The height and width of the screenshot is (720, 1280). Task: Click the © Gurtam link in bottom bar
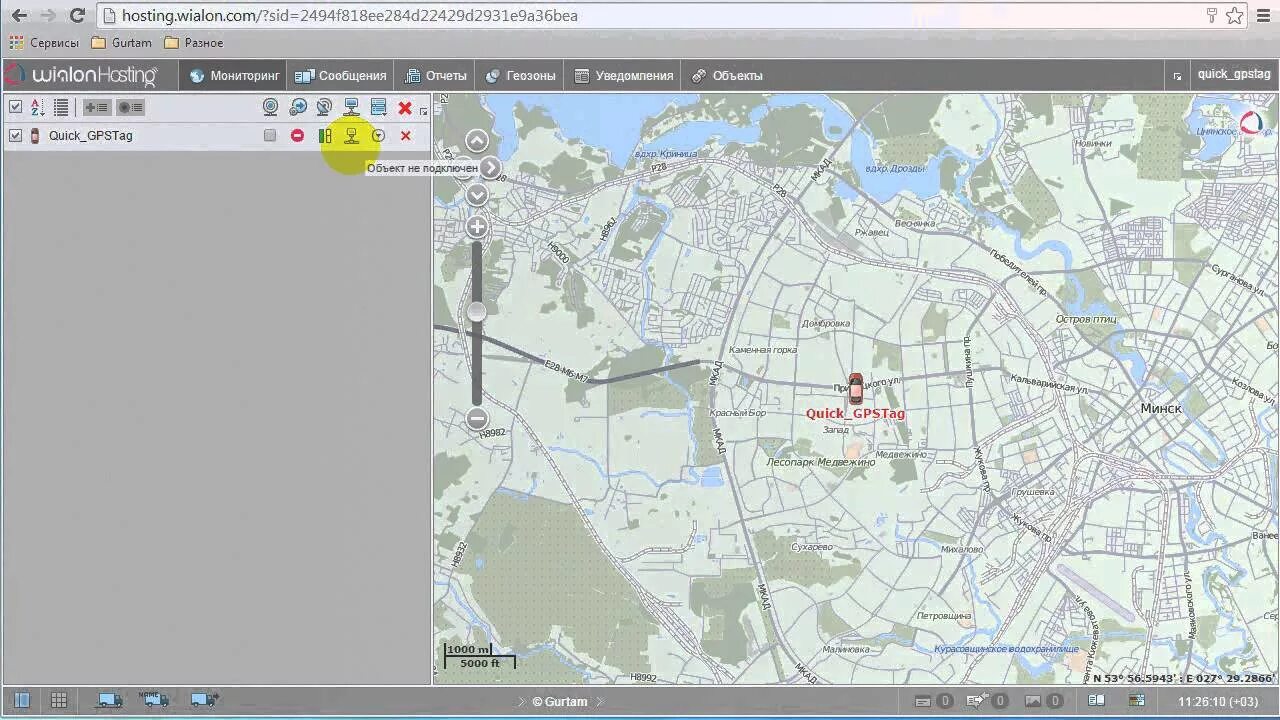point(560,702)
